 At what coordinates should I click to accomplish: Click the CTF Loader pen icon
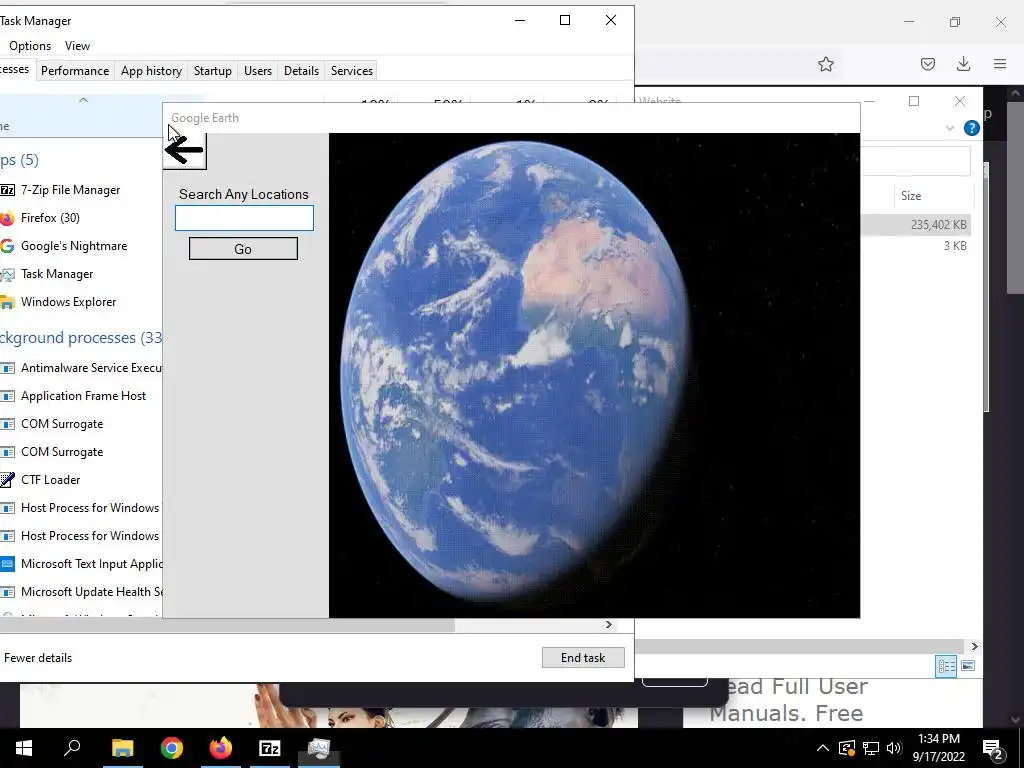point(7,480)
